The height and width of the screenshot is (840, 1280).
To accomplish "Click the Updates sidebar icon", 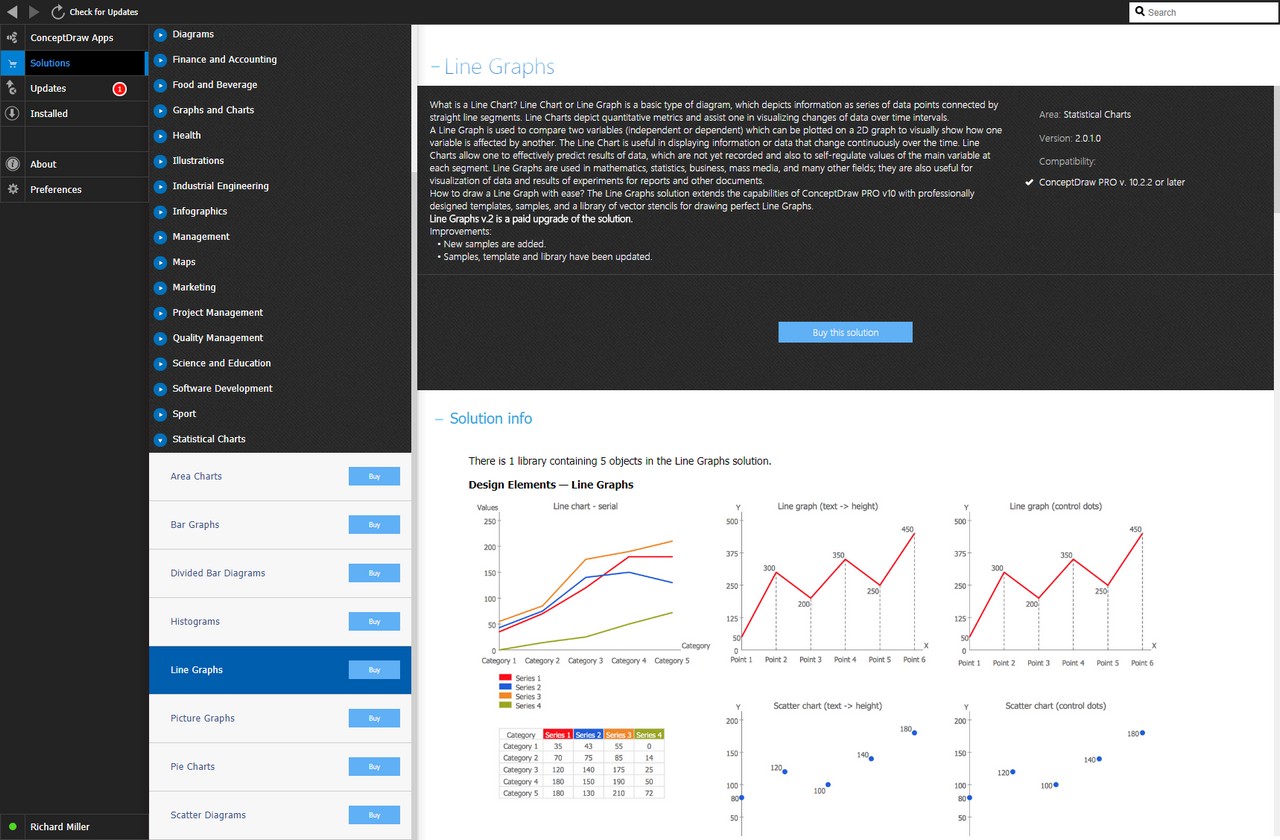I will coord(12,88).
